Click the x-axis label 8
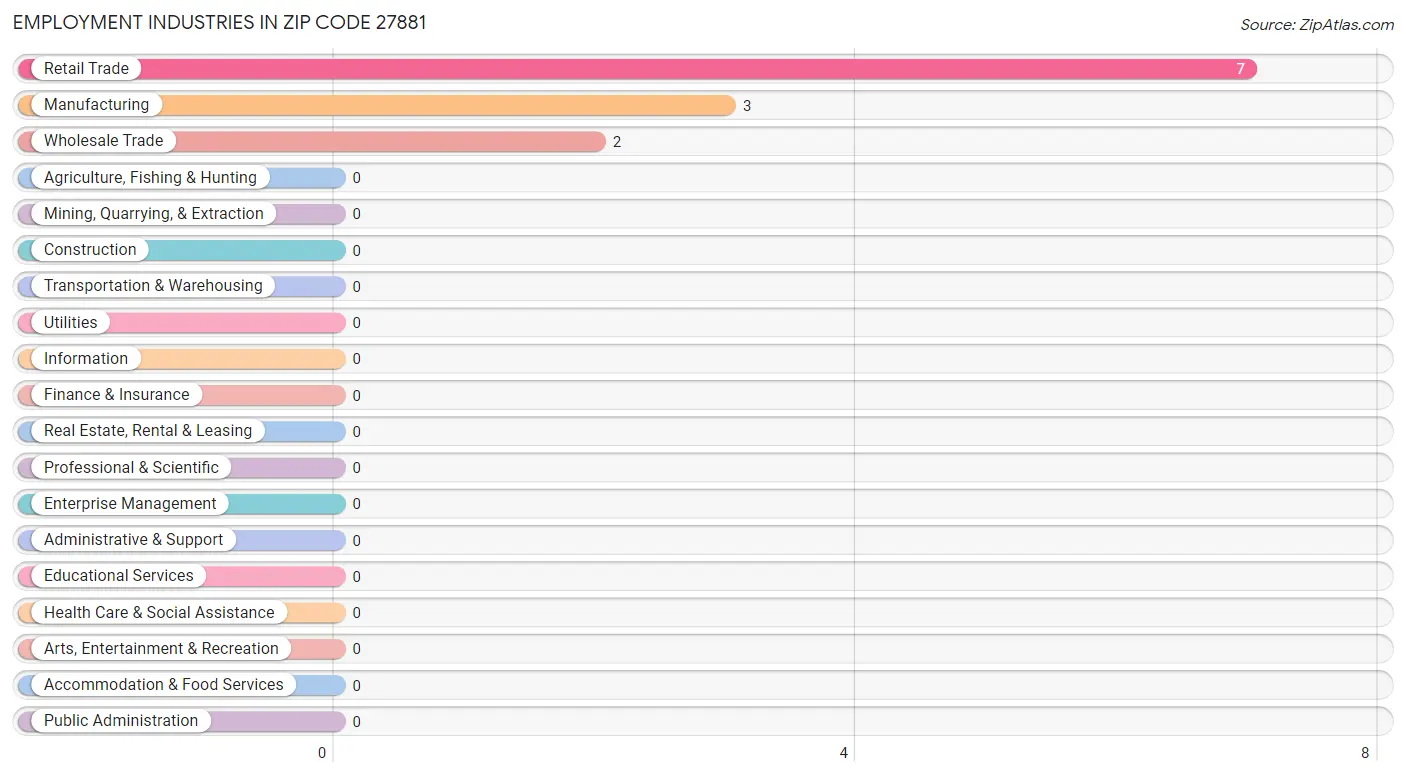 point(1365,753)
